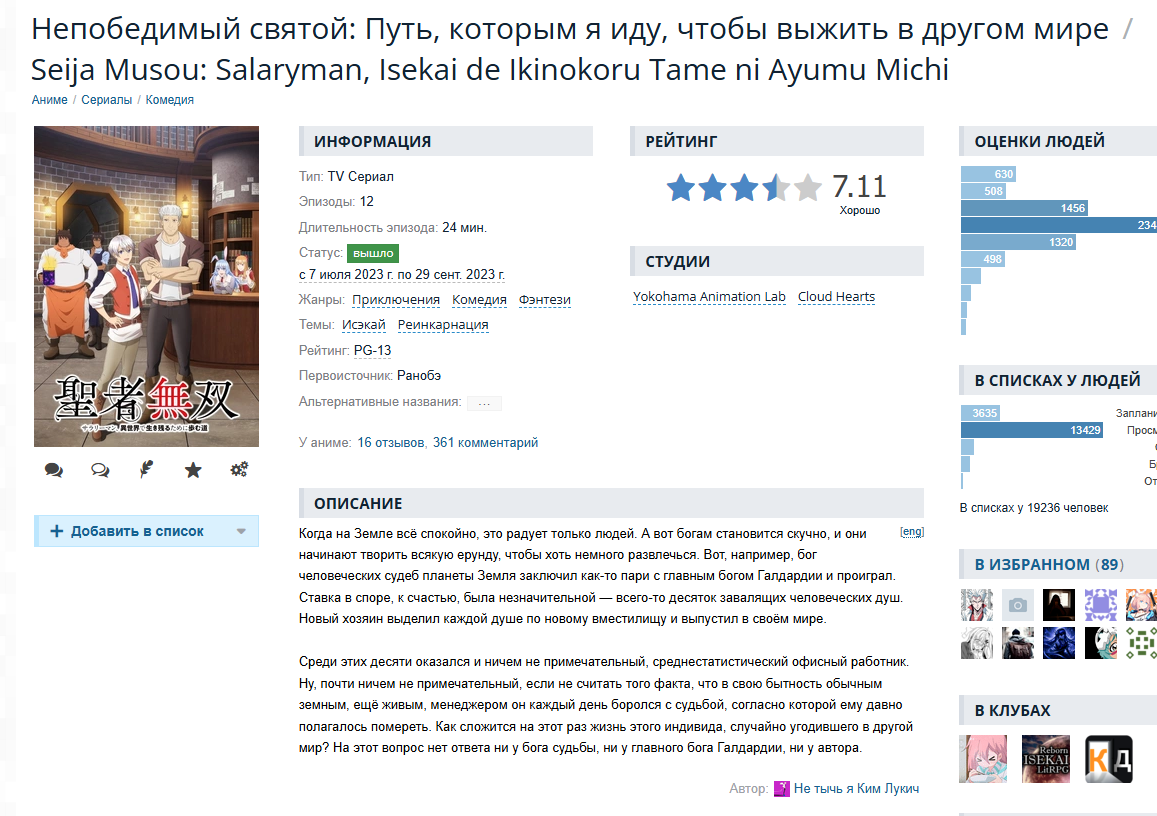Click the filled speech bubbles comment icon
The width and height of the screenshot is (1157, 816).
[53, 470]
